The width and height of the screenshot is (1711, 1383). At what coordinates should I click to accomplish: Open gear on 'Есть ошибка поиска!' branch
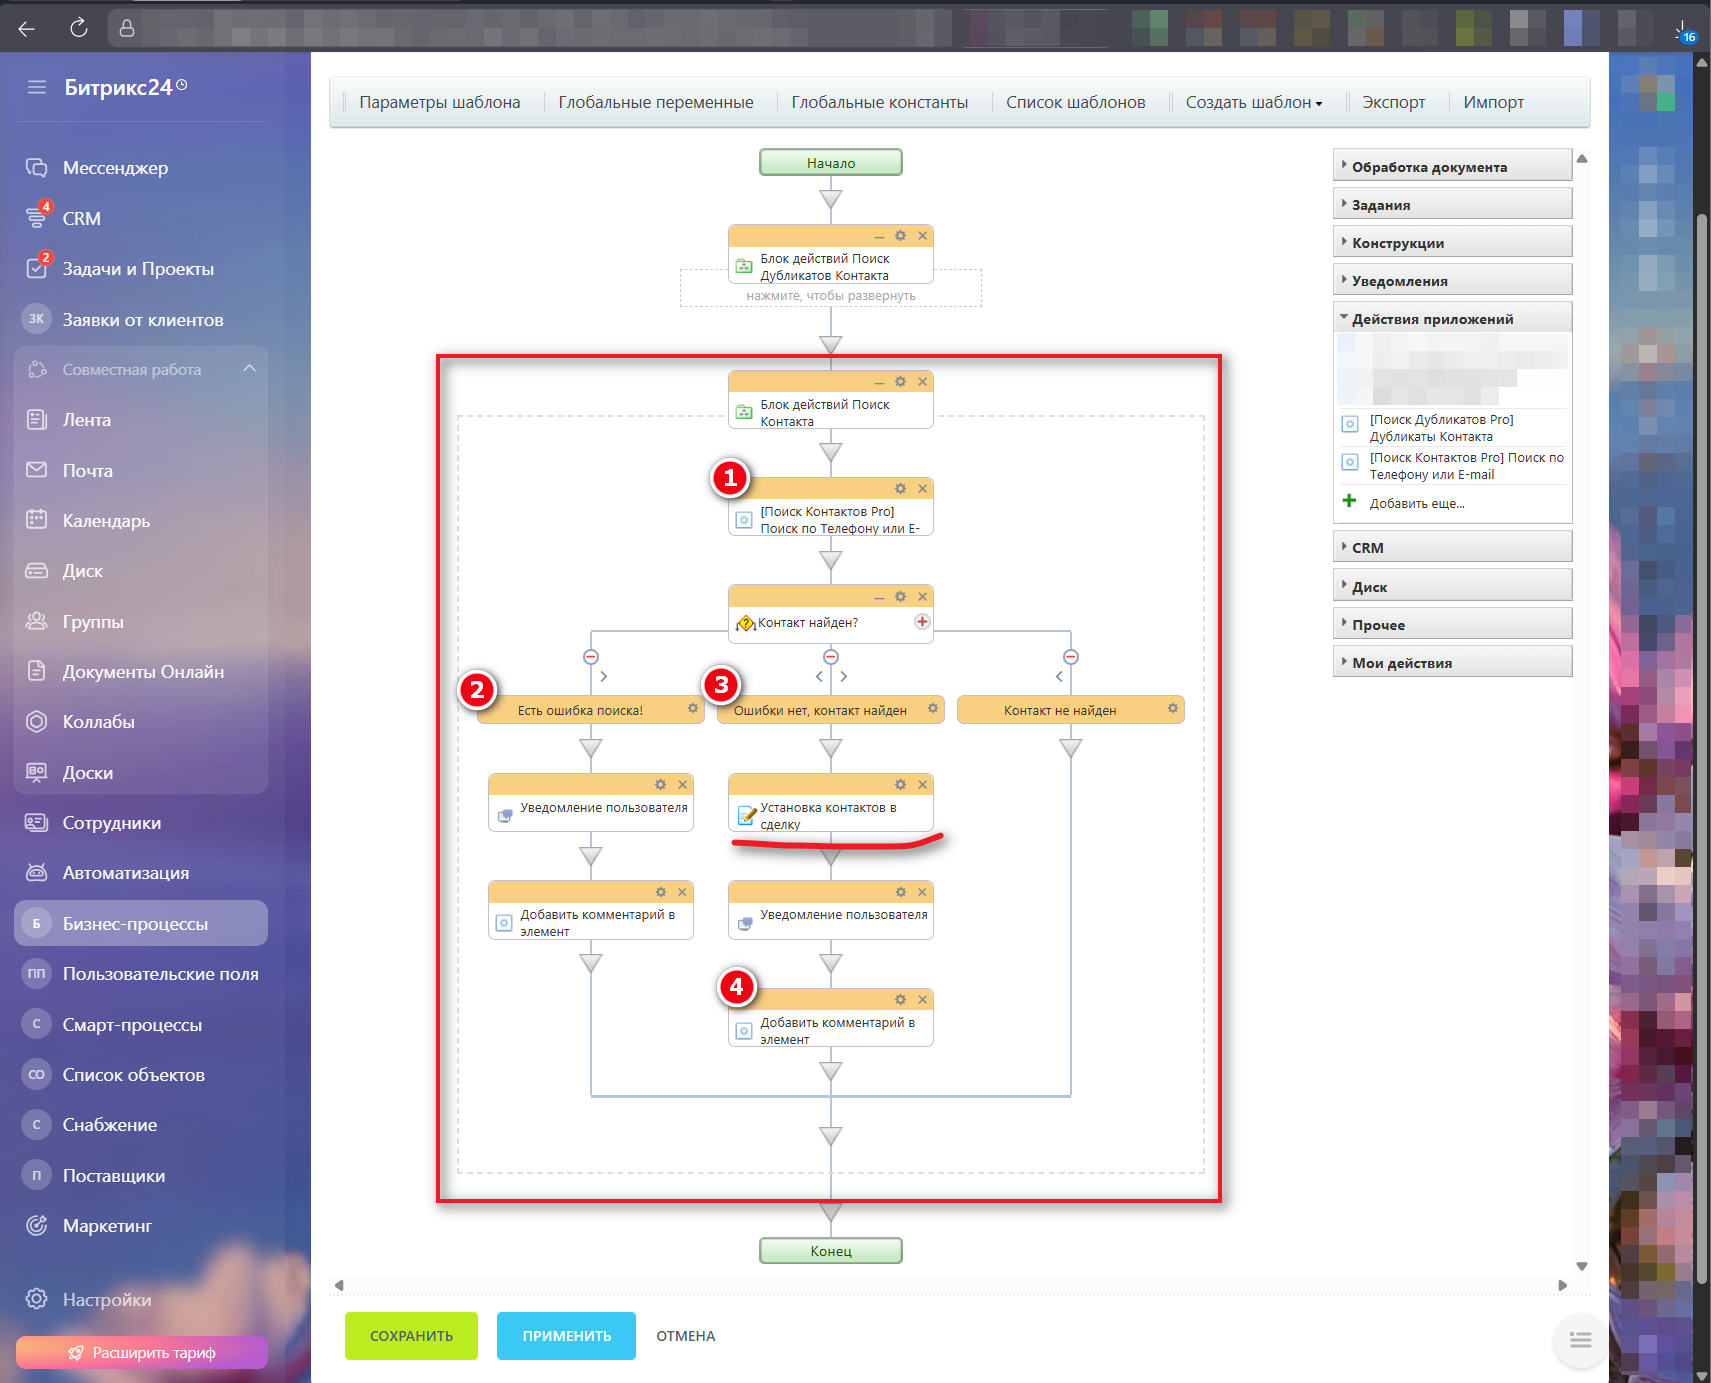693,709
